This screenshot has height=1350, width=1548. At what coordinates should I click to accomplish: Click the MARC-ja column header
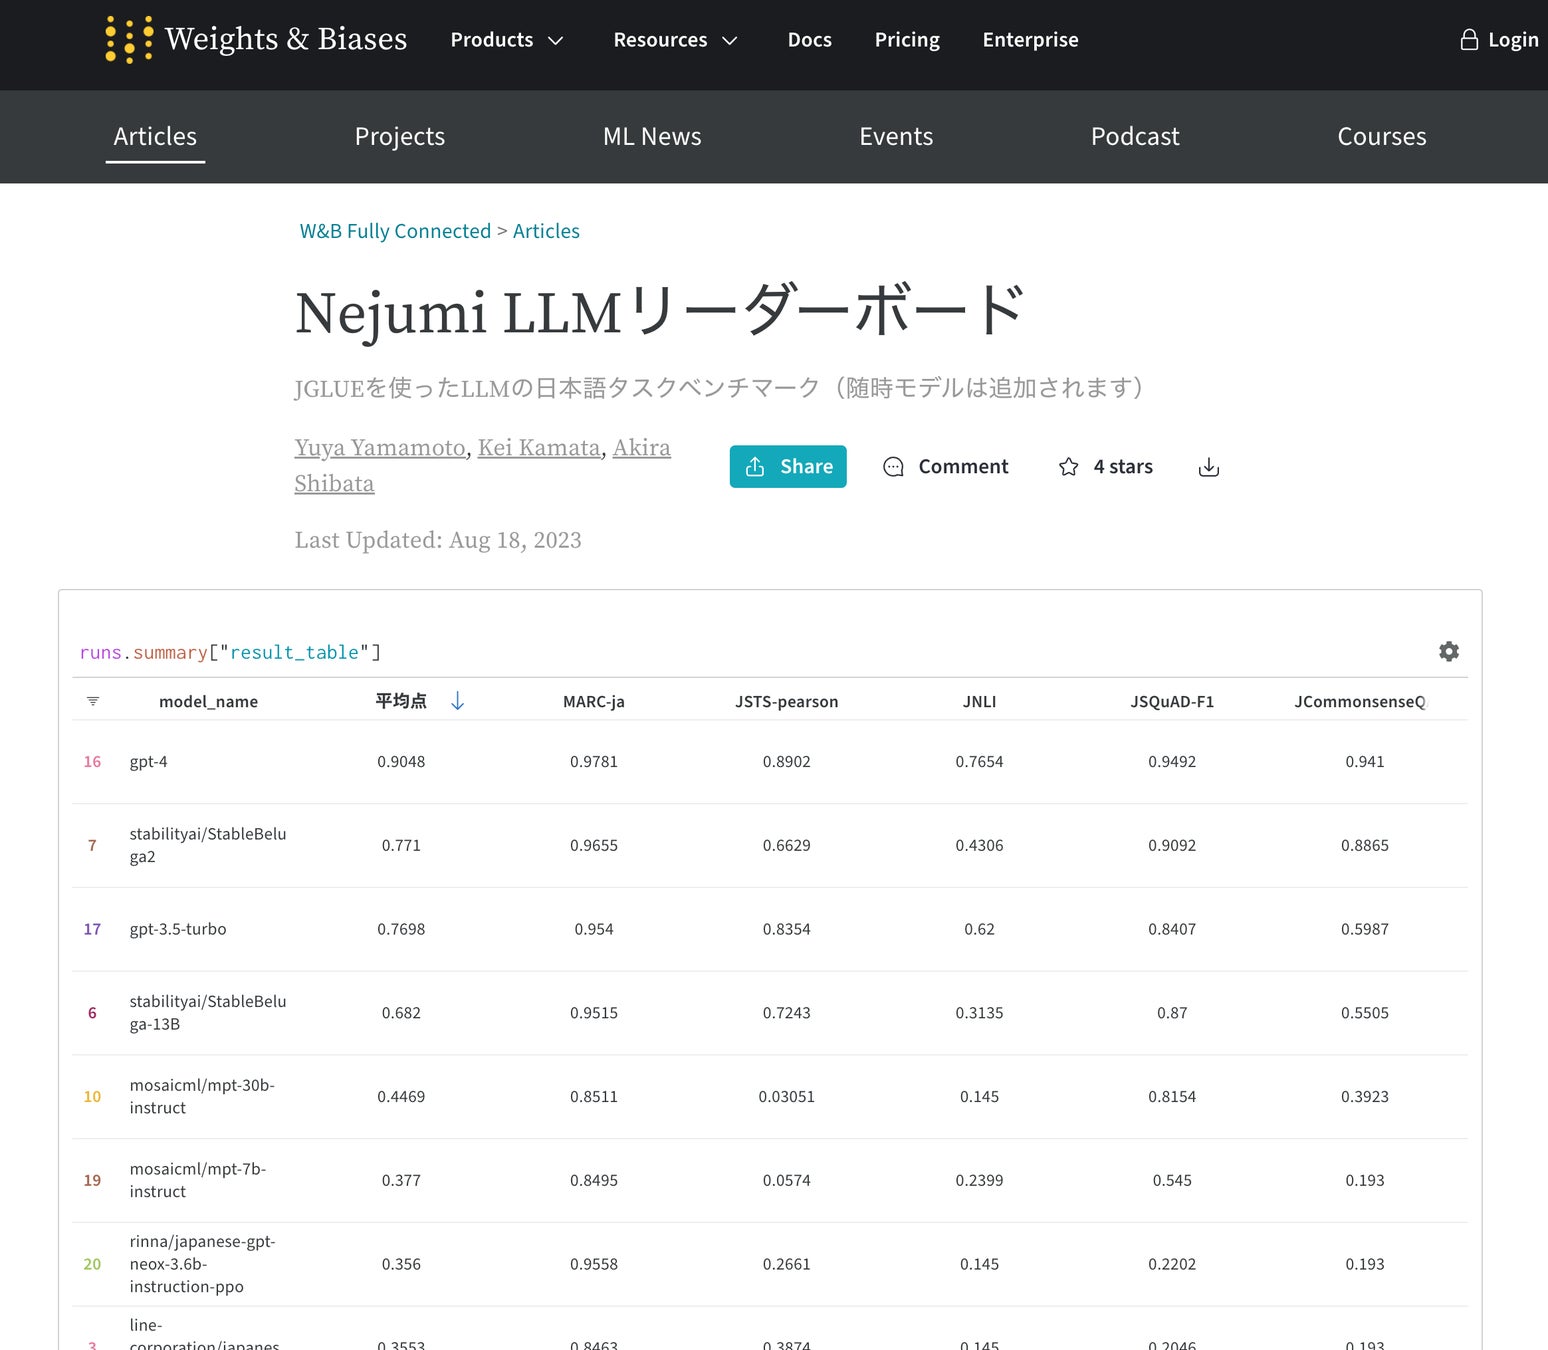tap(594, 702)
